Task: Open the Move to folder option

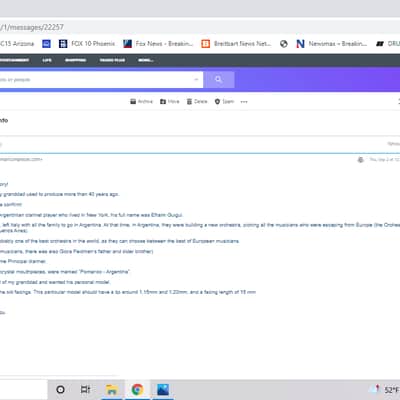Action: pyautogui.click(x=170, y=101)
